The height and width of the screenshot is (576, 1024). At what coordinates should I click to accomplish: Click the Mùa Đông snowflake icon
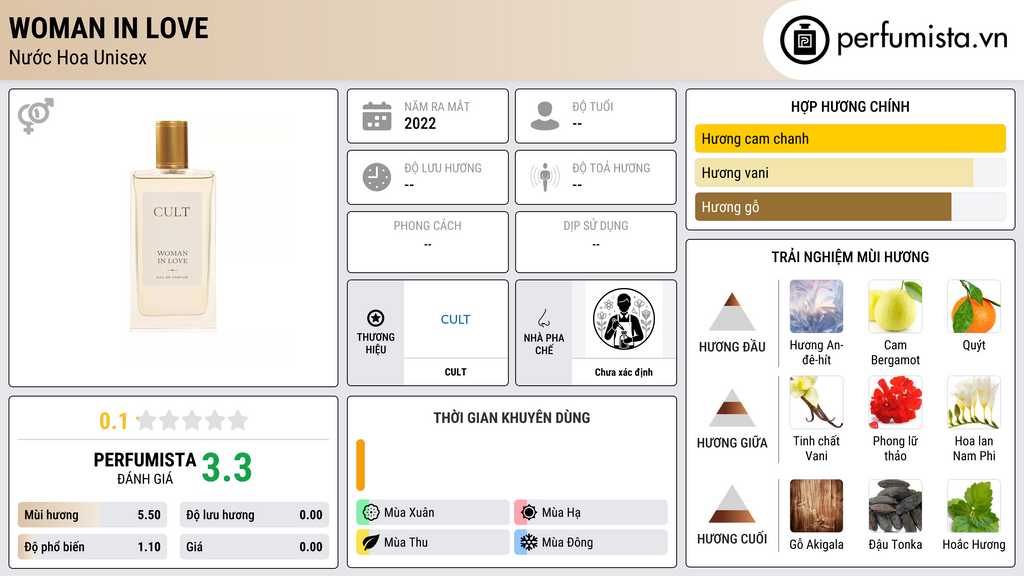529,543
